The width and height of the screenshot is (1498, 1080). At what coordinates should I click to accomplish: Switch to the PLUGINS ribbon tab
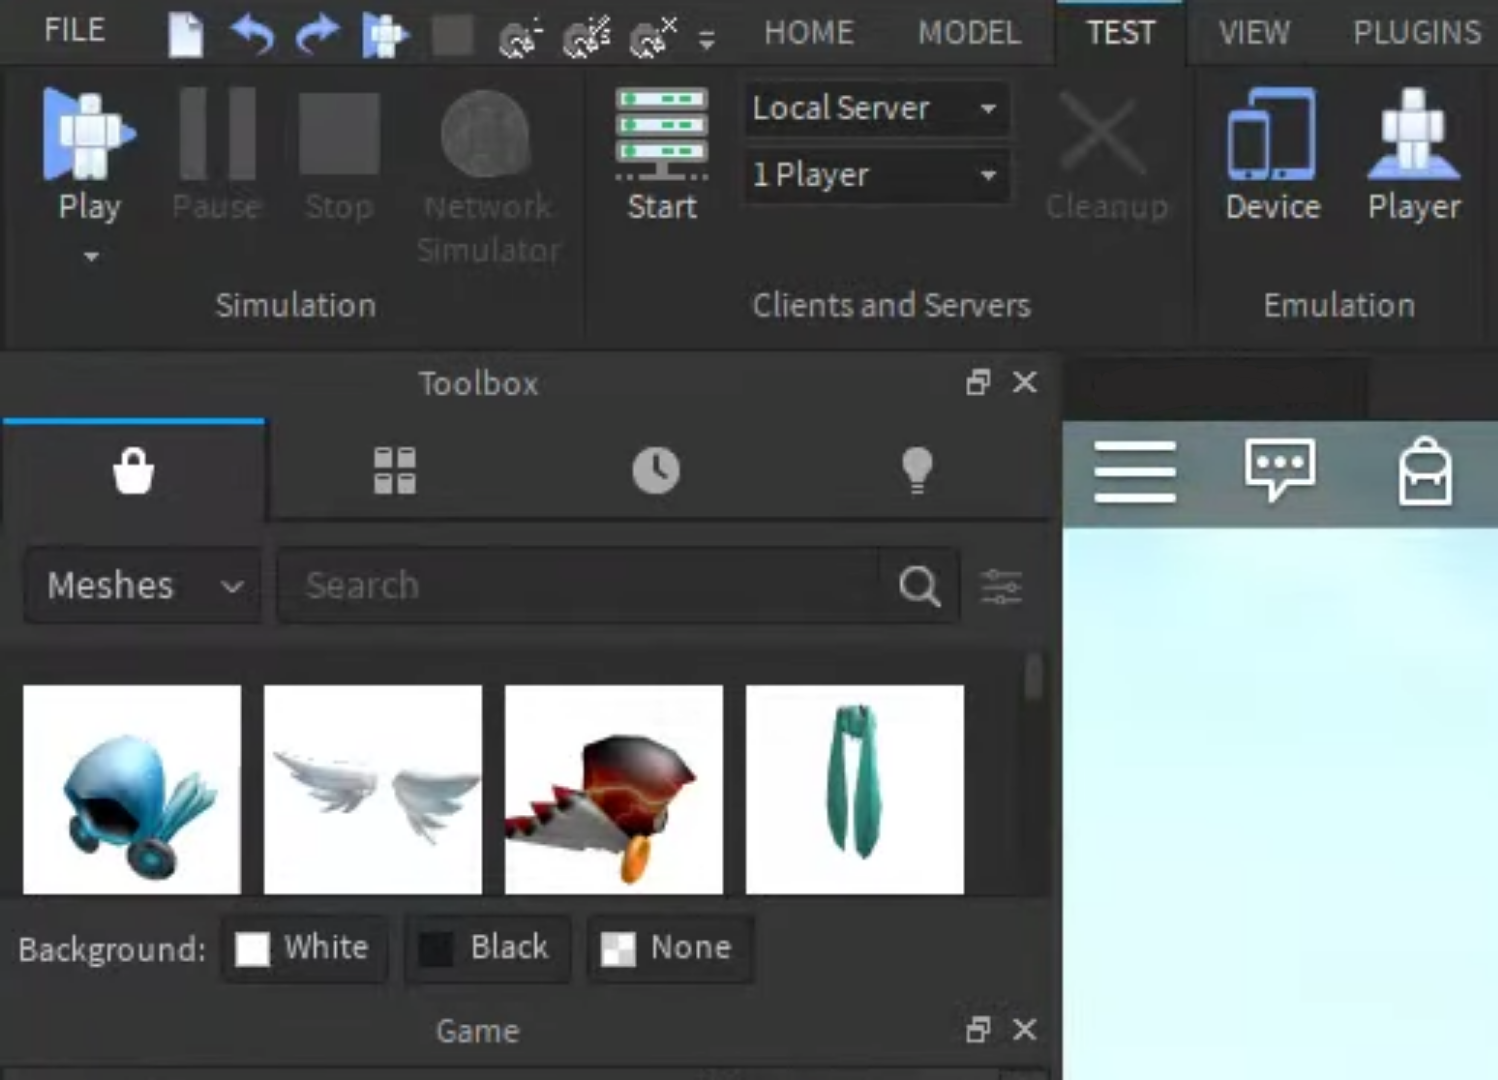click(x=1417, y=33)
